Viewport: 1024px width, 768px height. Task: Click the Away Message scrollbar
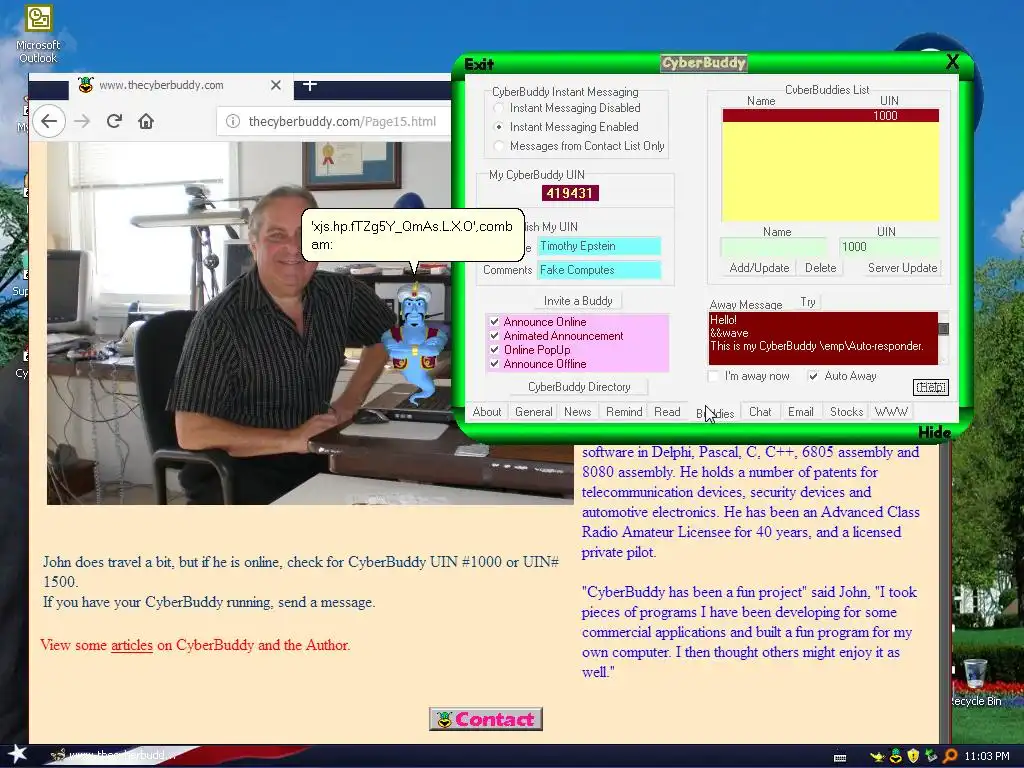tap(944, 338)
